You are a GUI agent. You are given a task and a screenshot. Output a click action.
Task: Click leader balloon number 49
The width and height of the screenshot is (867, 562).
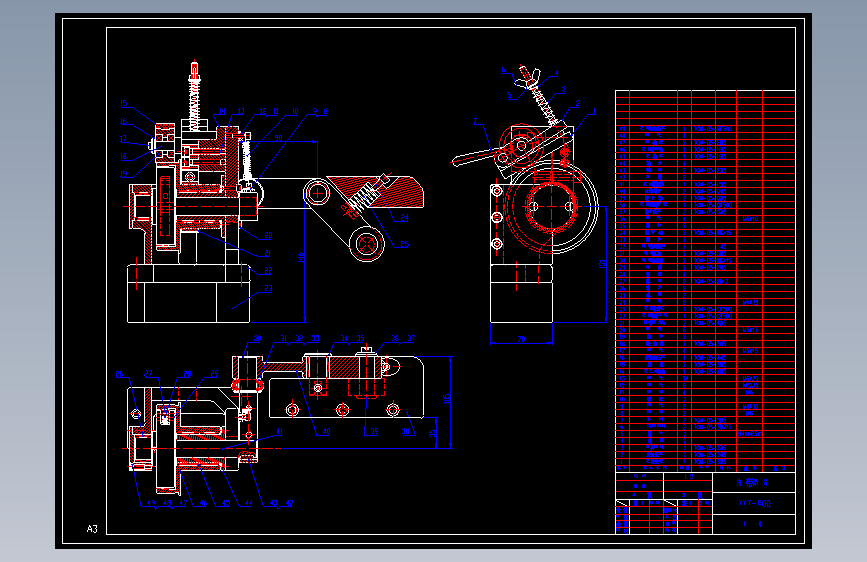[151, 503]
